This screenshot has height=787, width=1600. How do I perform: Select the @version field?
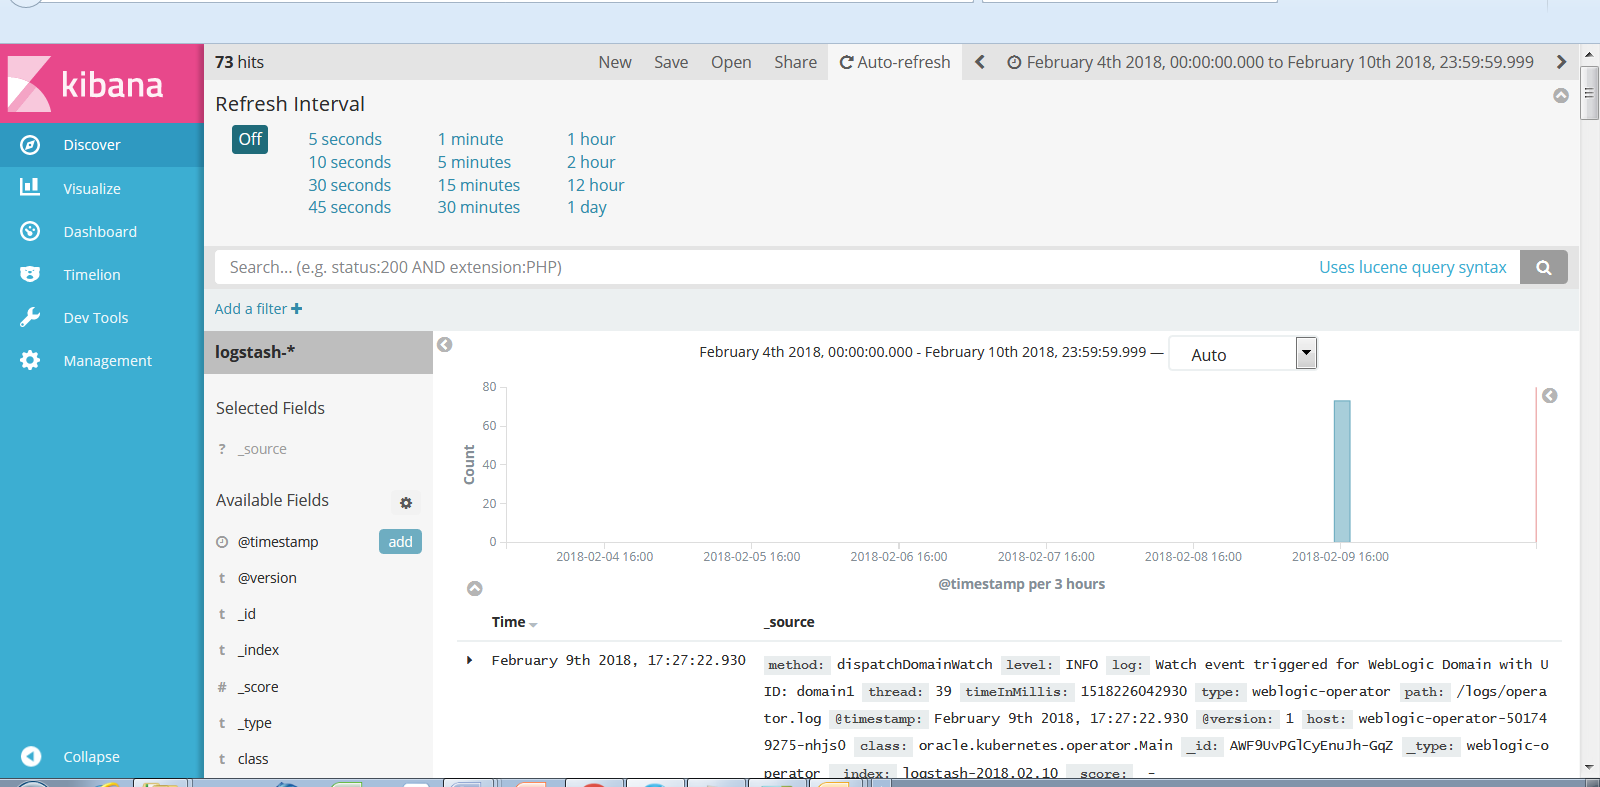[267, 578]
